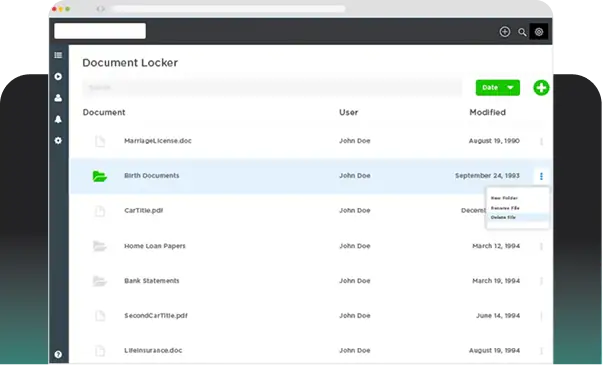Click the MarriageLicense.doc file icon
603x365 pixels.
coord(100,141)
